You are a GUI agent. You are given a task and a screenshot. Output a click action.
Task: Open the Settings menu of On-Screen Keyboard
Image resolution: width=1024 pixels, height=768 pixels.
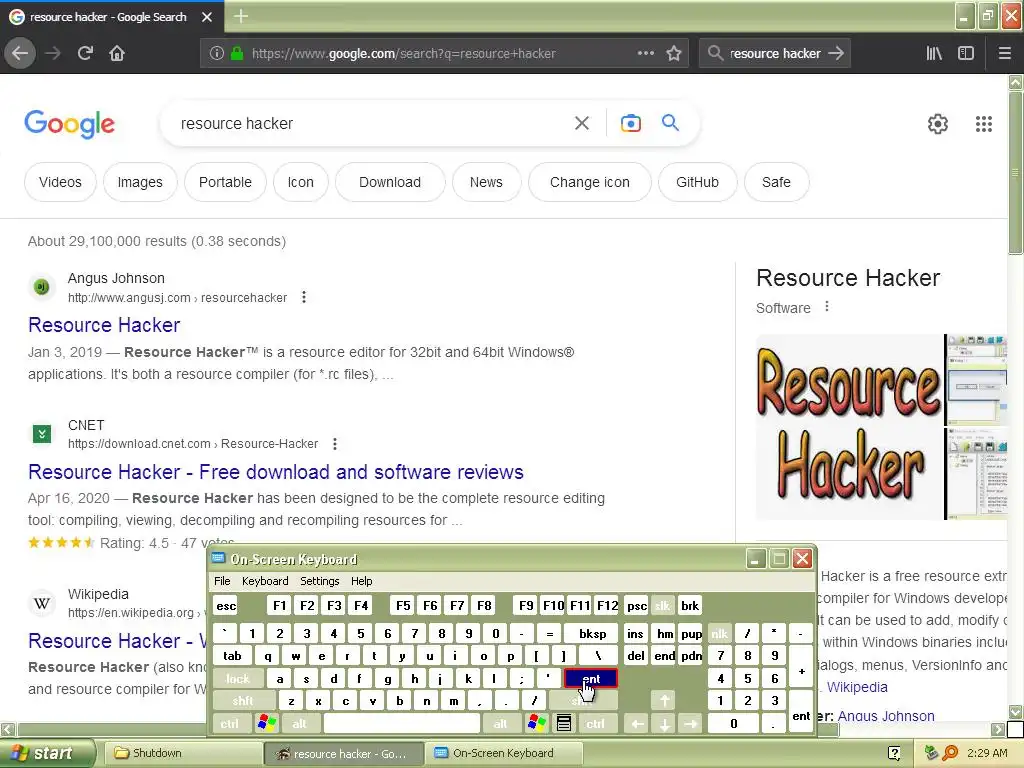tap(319, 581)
